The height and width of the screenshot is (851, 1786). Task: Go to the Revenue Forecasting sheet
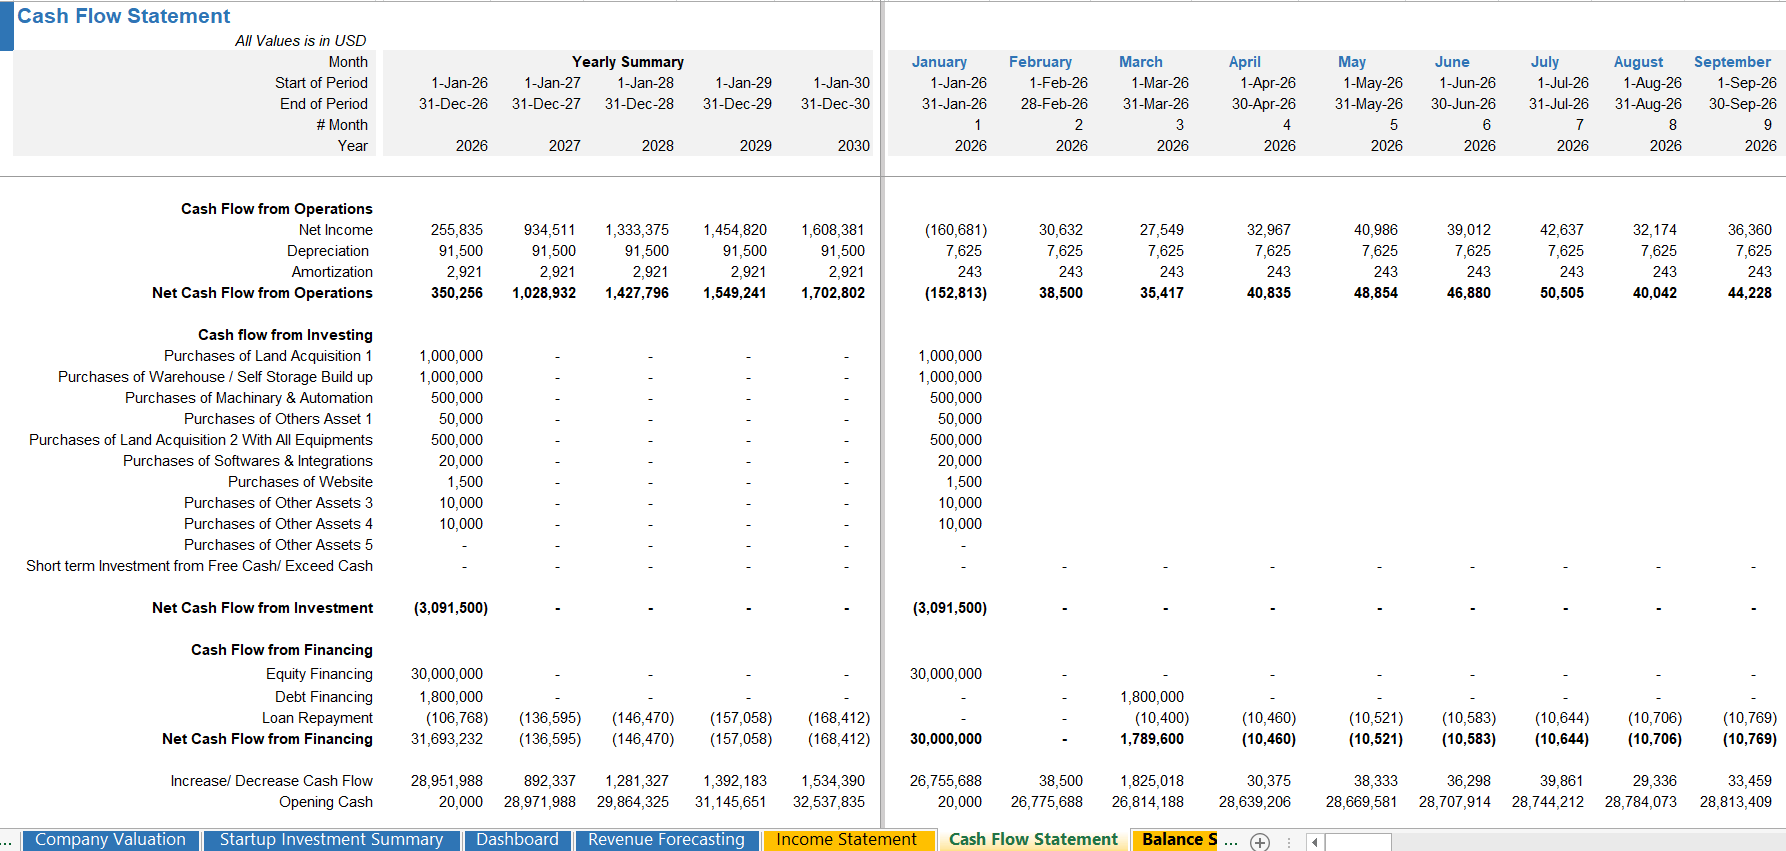point(666,840)
